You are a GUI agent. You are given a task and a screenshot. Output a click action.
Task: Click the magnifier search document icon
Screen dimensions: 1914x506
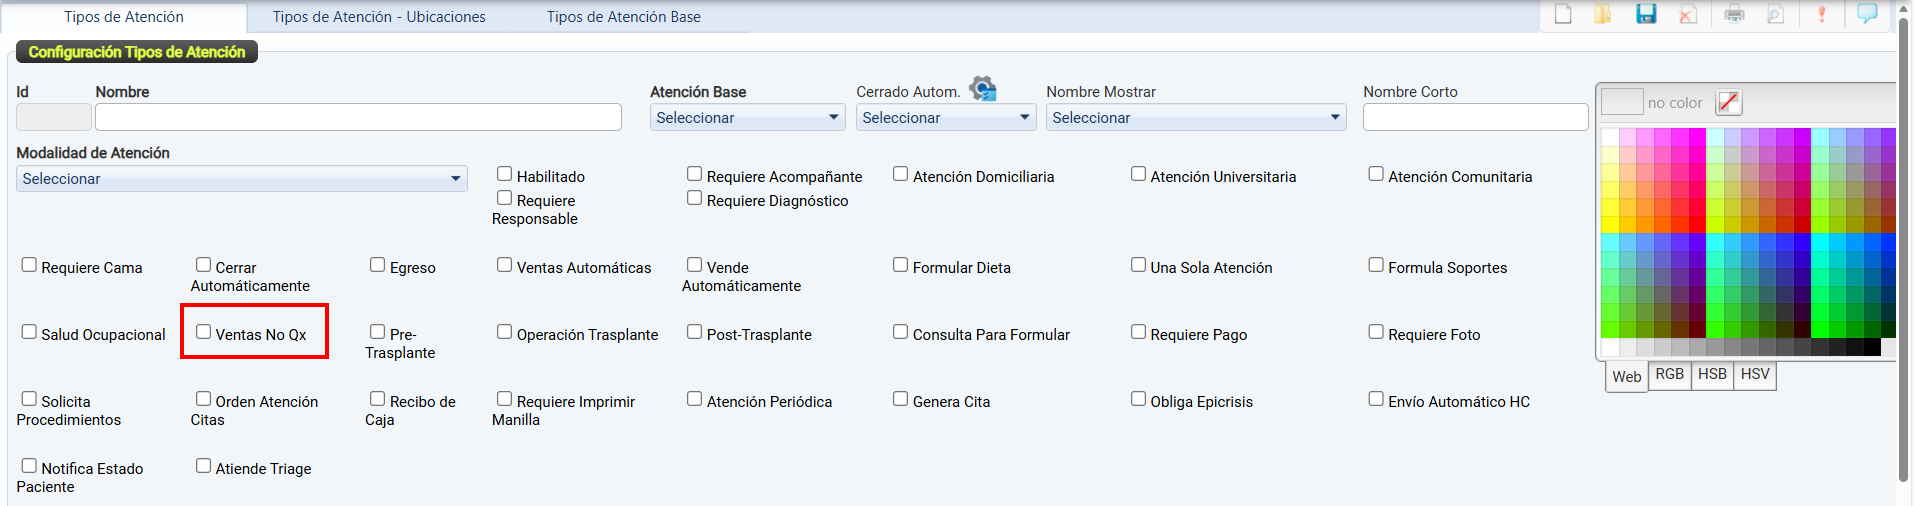tap(1776, 14)
